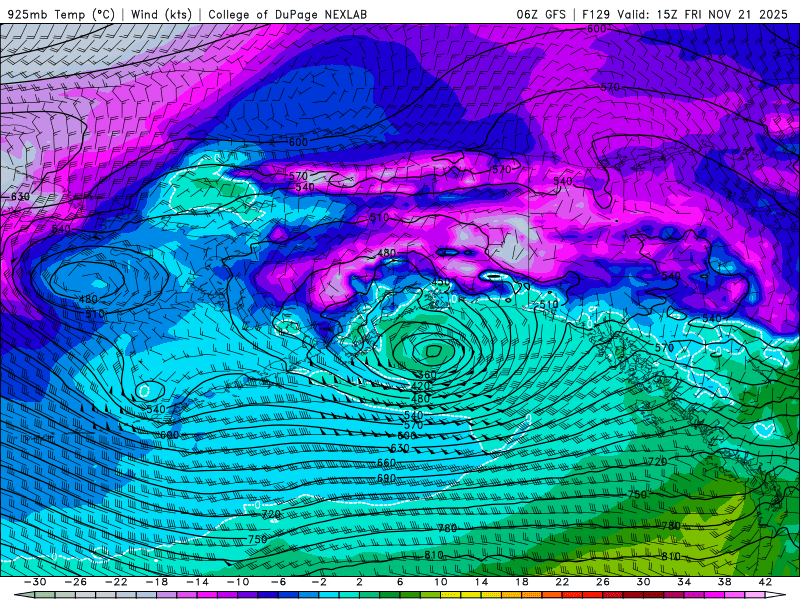
Task: Click 'Valid: 15Z FRI NOV 21 2025' text
Action: (x=703, y=15)
